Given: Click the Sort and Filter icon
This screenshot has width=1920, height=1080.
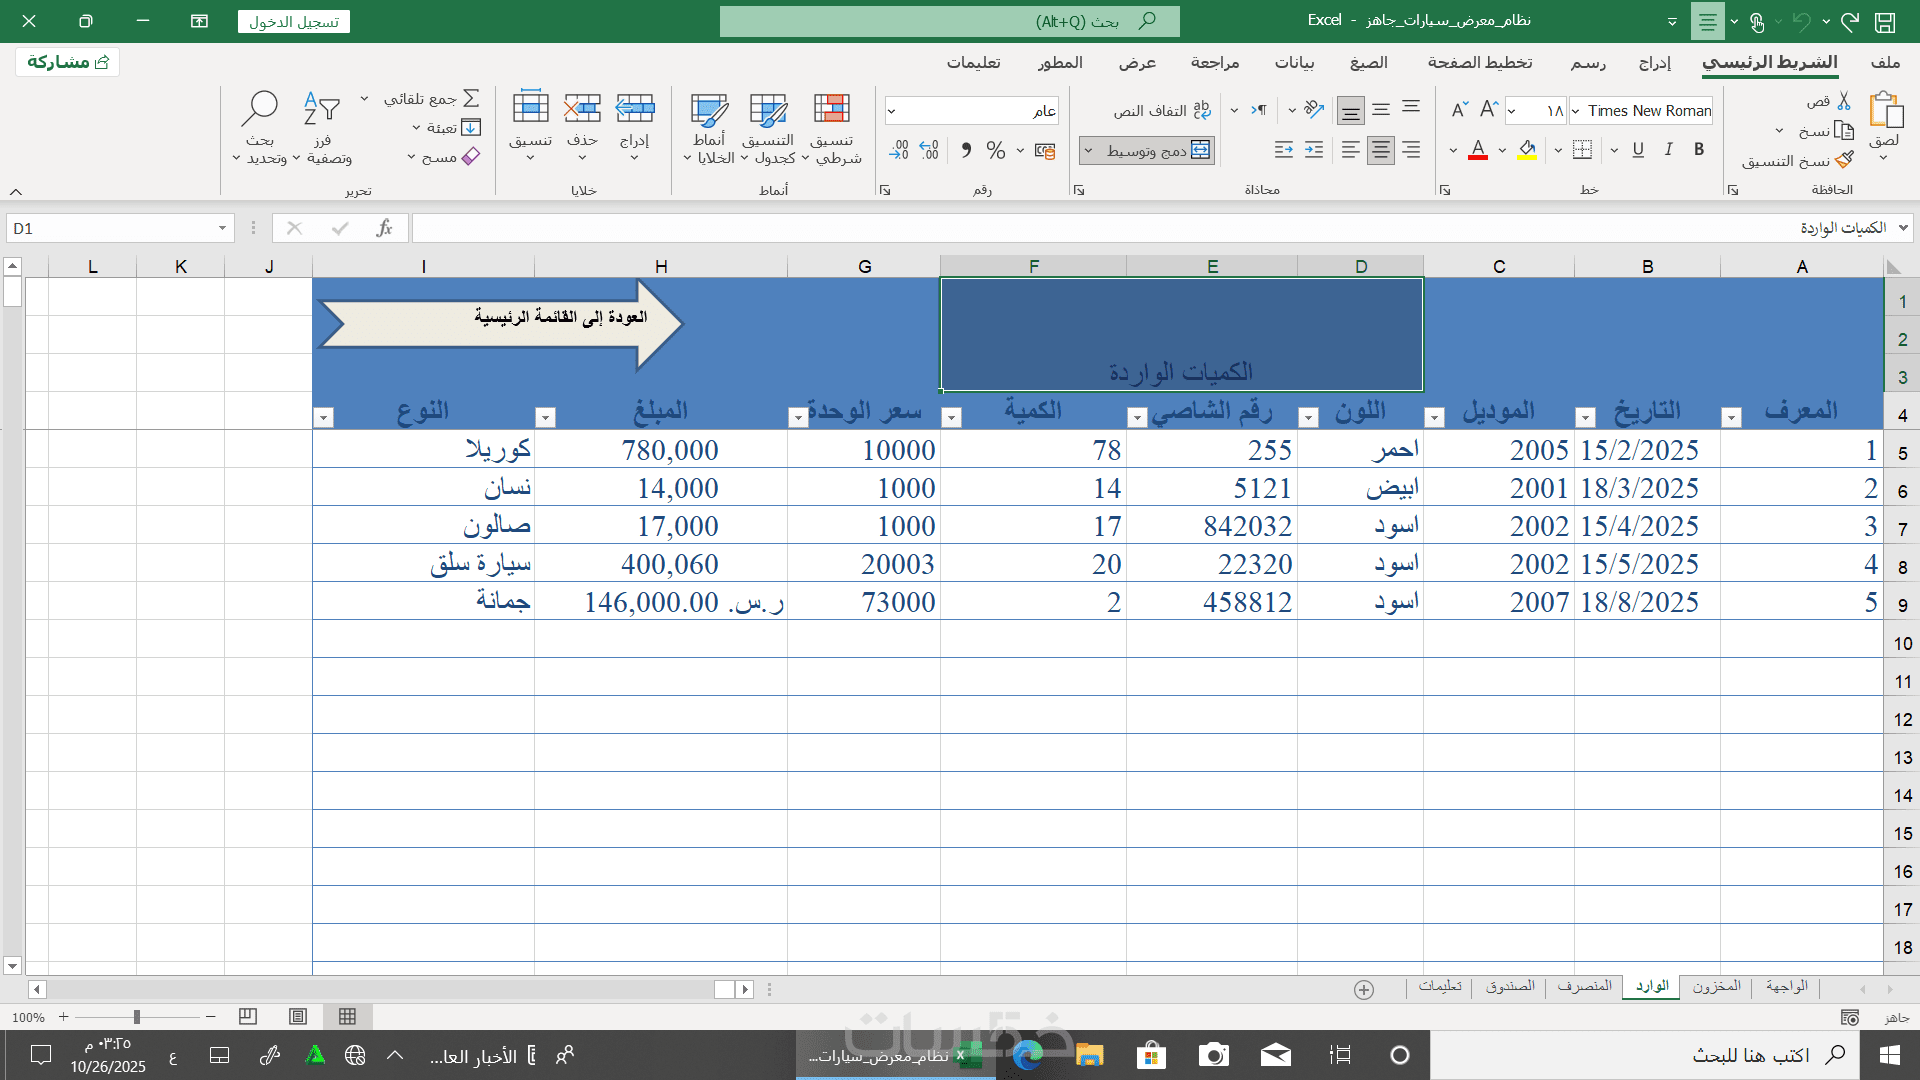Looking at the screenshot, I should (x=322, y=110).
